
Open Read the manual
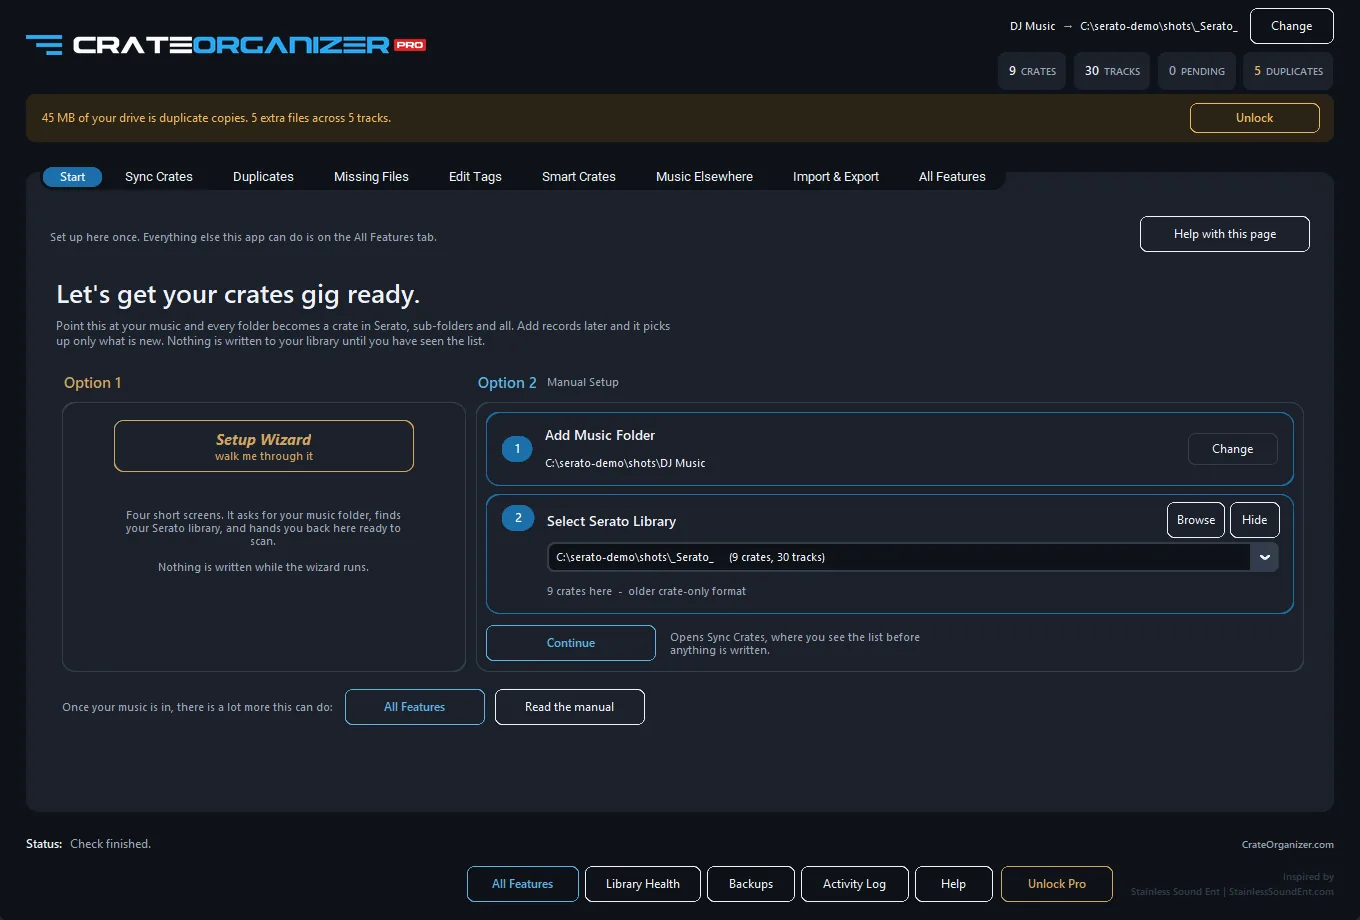pyautogui.click(x=570, y=707)
